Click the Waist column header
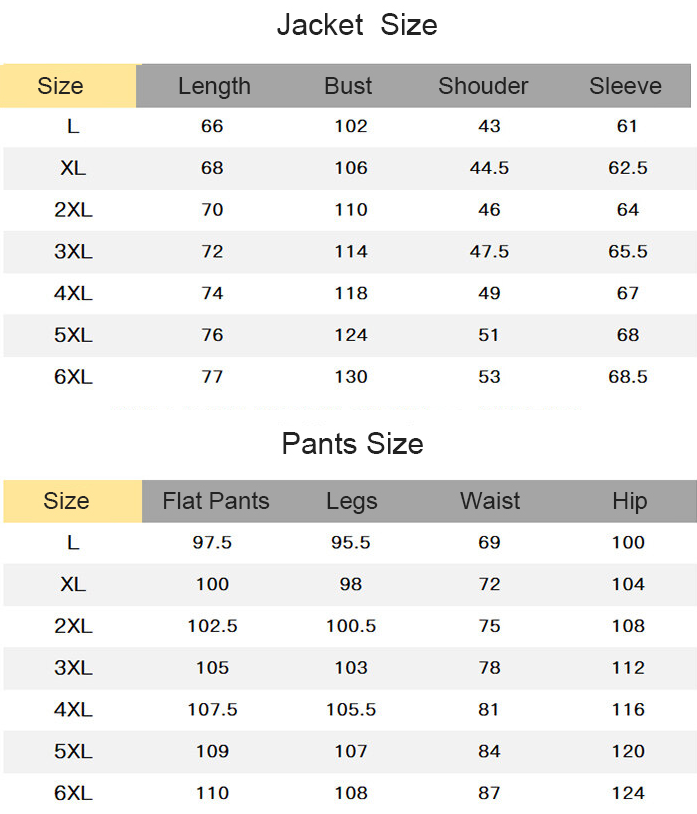The height and width of the screenshot is (814, 697). 490,501
